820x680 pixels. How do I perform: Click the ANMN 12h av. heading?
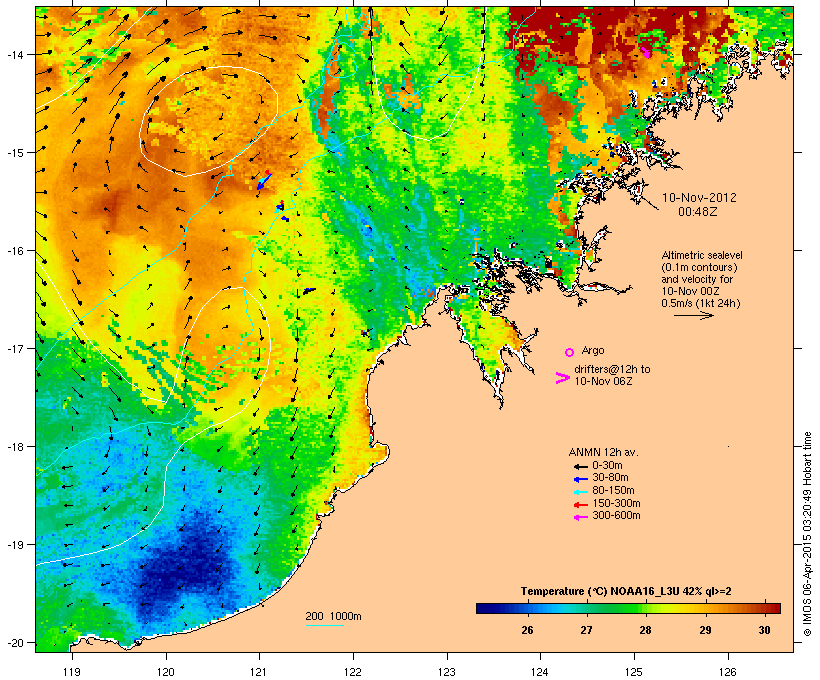[x=603, y=452]
